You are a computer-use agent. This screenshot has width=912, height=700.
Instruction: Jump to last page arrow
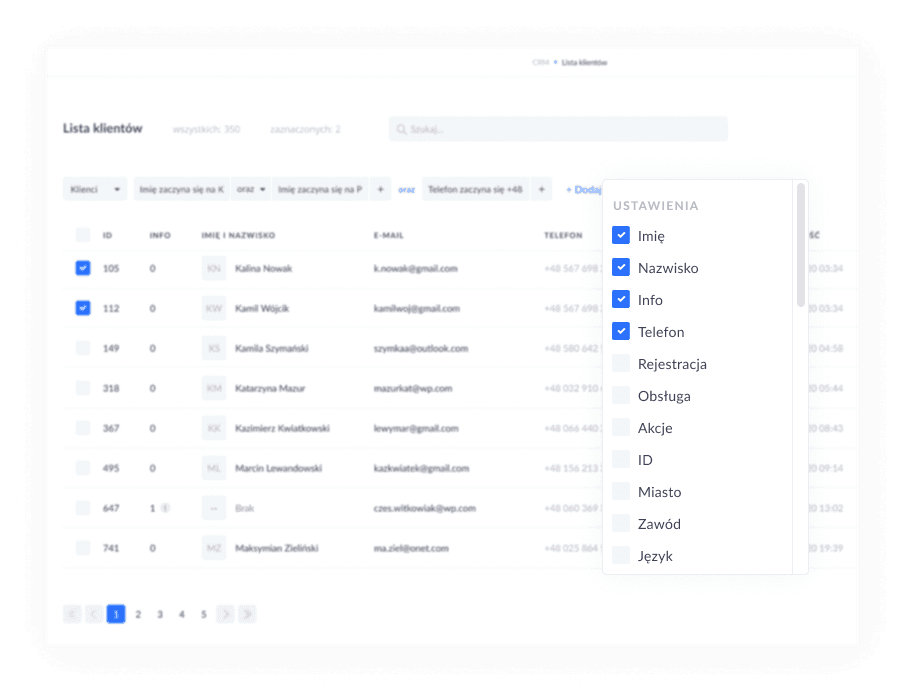(247, 614)
